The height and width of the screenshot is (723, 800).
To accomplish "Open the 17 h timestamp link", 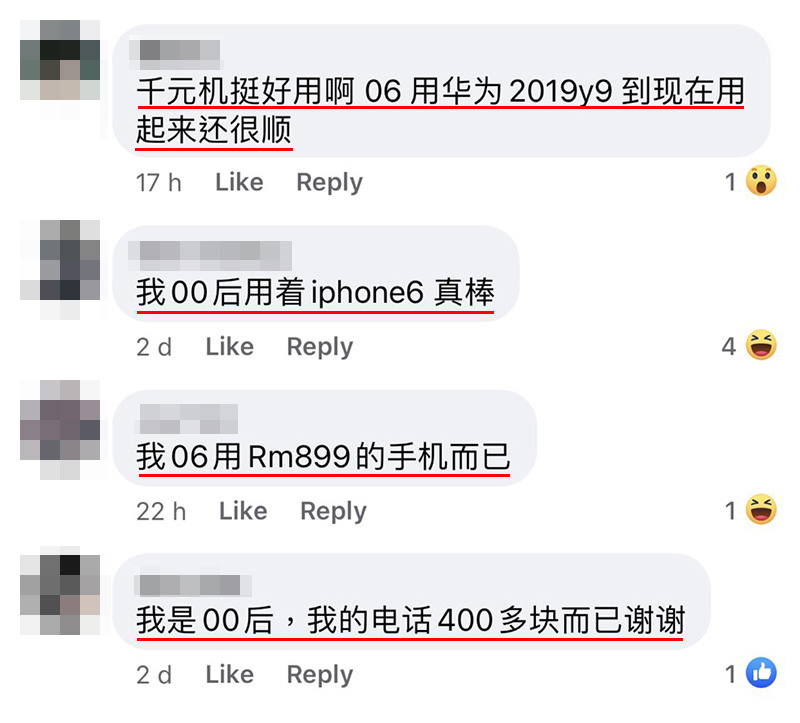I will (x=159, y=183).
